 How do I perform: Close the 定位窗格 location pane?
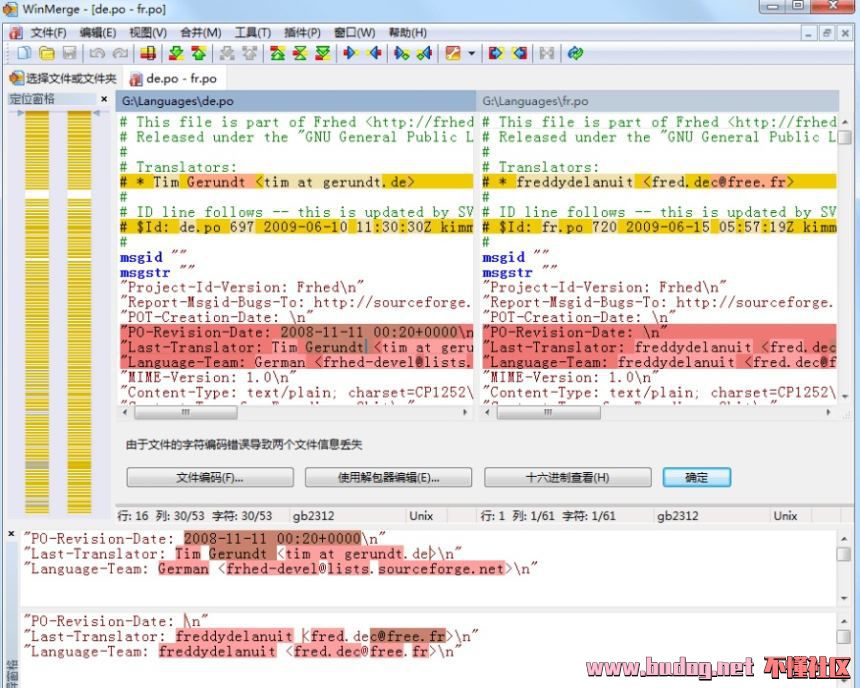point(104,99)
